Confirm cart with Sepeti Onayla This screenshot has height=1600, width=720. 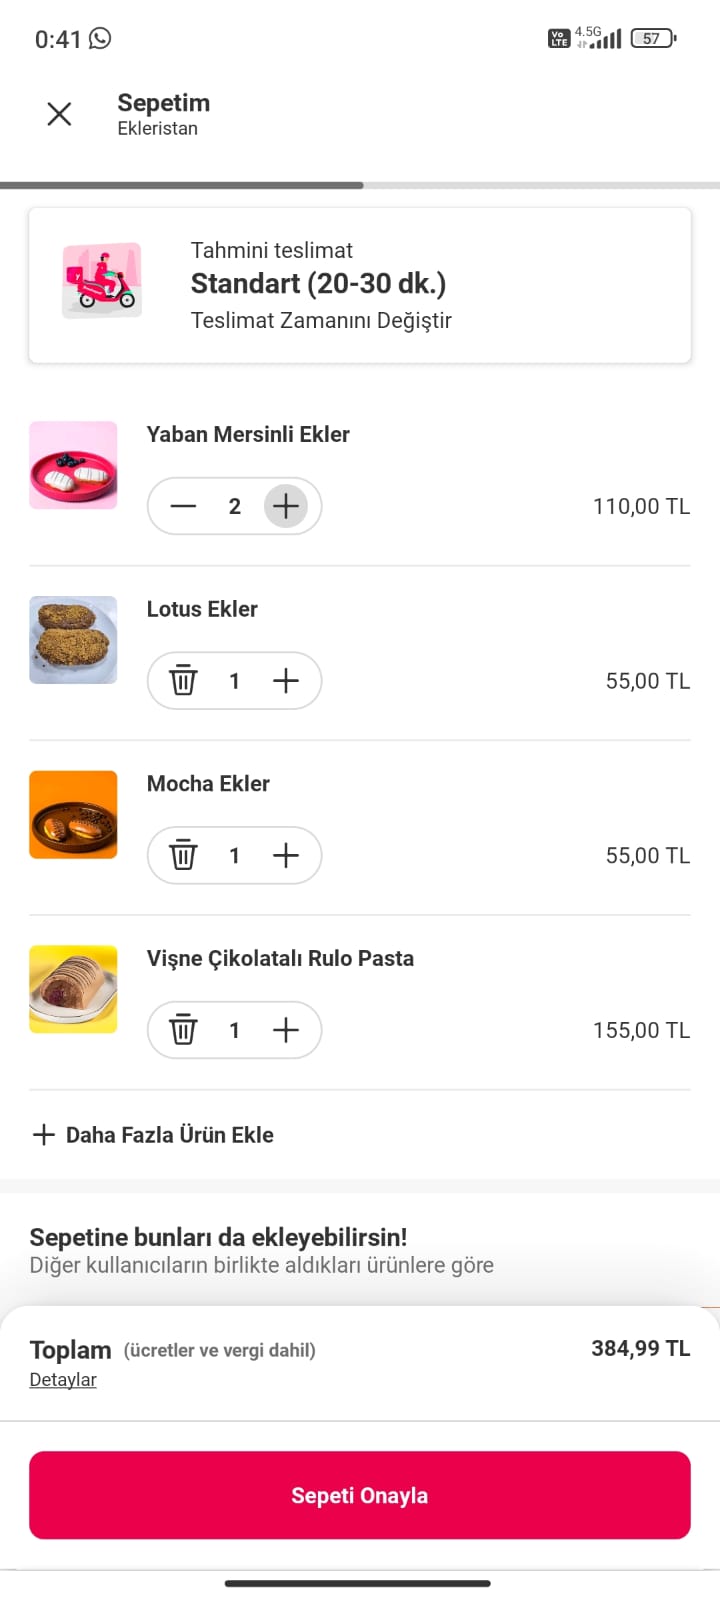tap(360, 1495)
